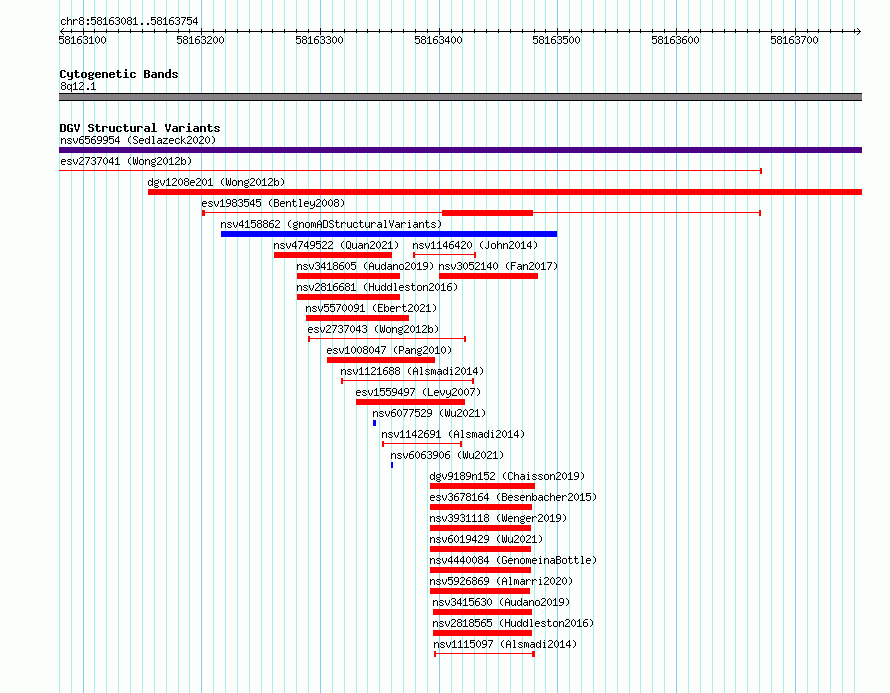890x693 pixels.
Task: Open nsv3931118 (Wenger2019) variant label
Action: pyautogui.click(x=498, y=518)
